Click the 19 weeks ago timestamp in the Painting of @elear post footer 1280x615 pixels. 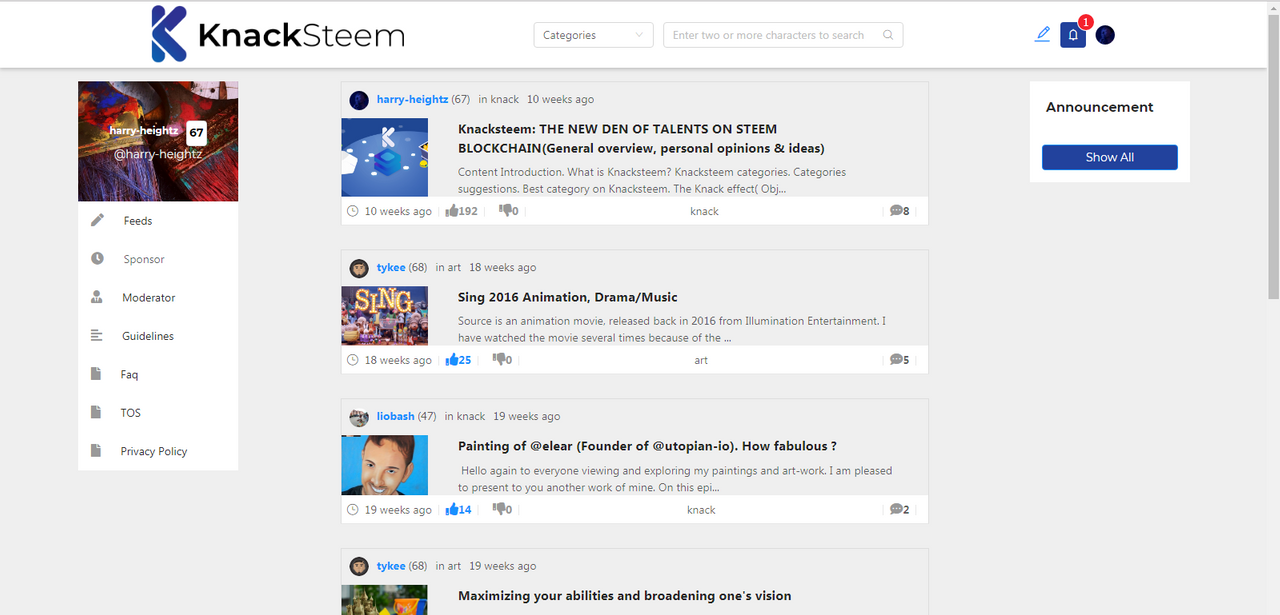pos(398,510)
